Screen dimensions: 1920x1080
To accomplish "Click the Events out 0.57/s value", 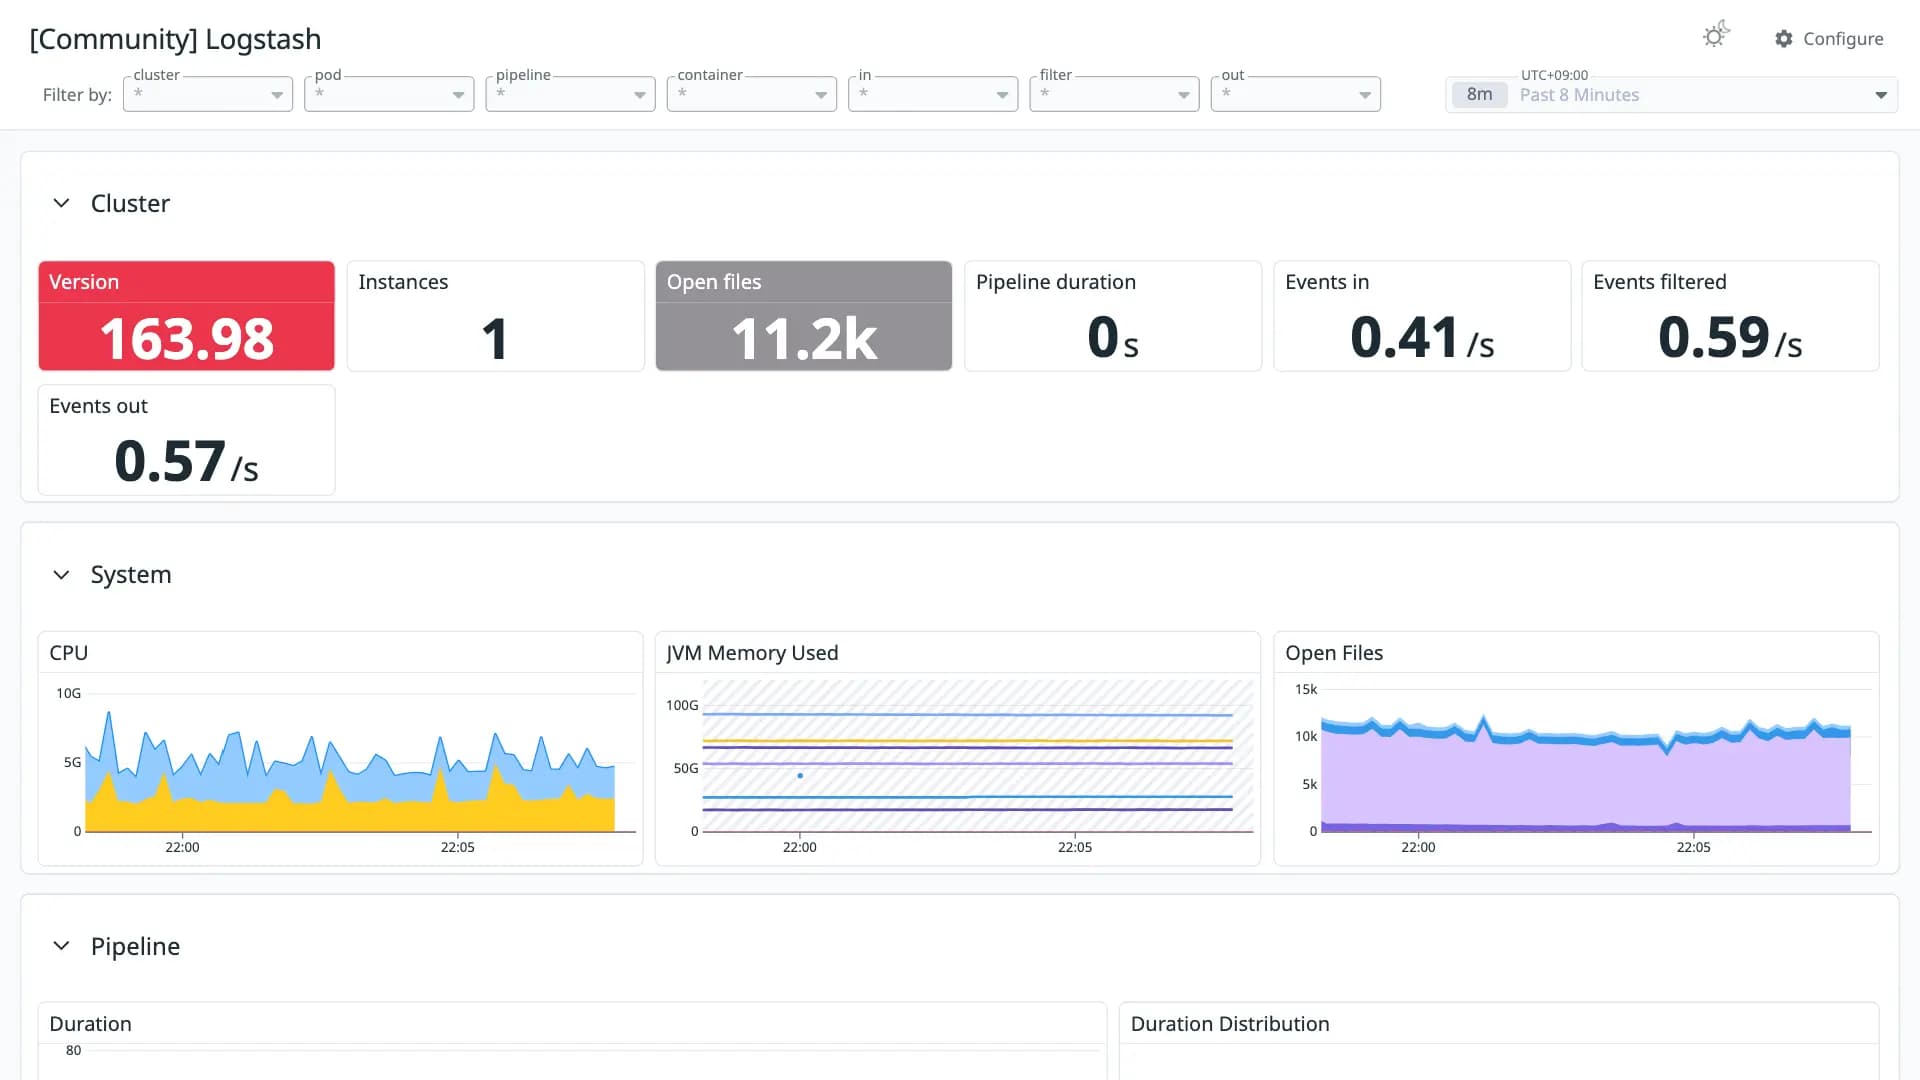I will click(x=186, y=462).
